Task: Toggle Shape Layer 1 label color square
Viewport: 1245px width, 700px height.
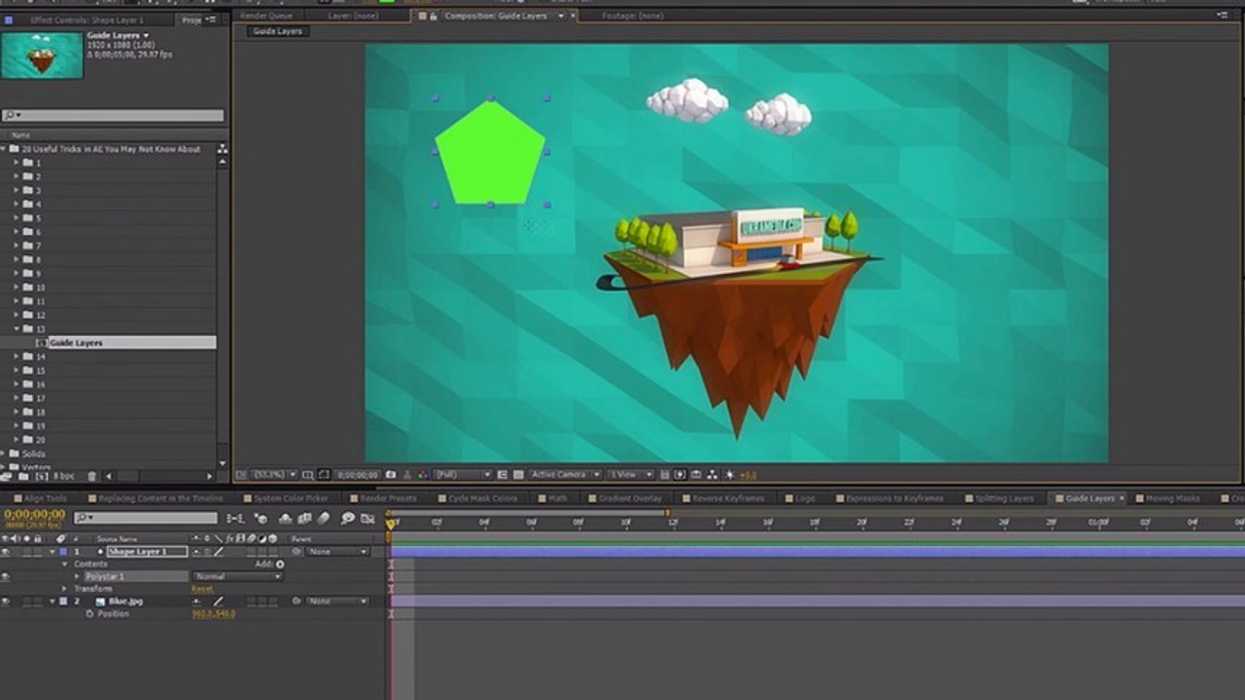Action: coord(64,552)
